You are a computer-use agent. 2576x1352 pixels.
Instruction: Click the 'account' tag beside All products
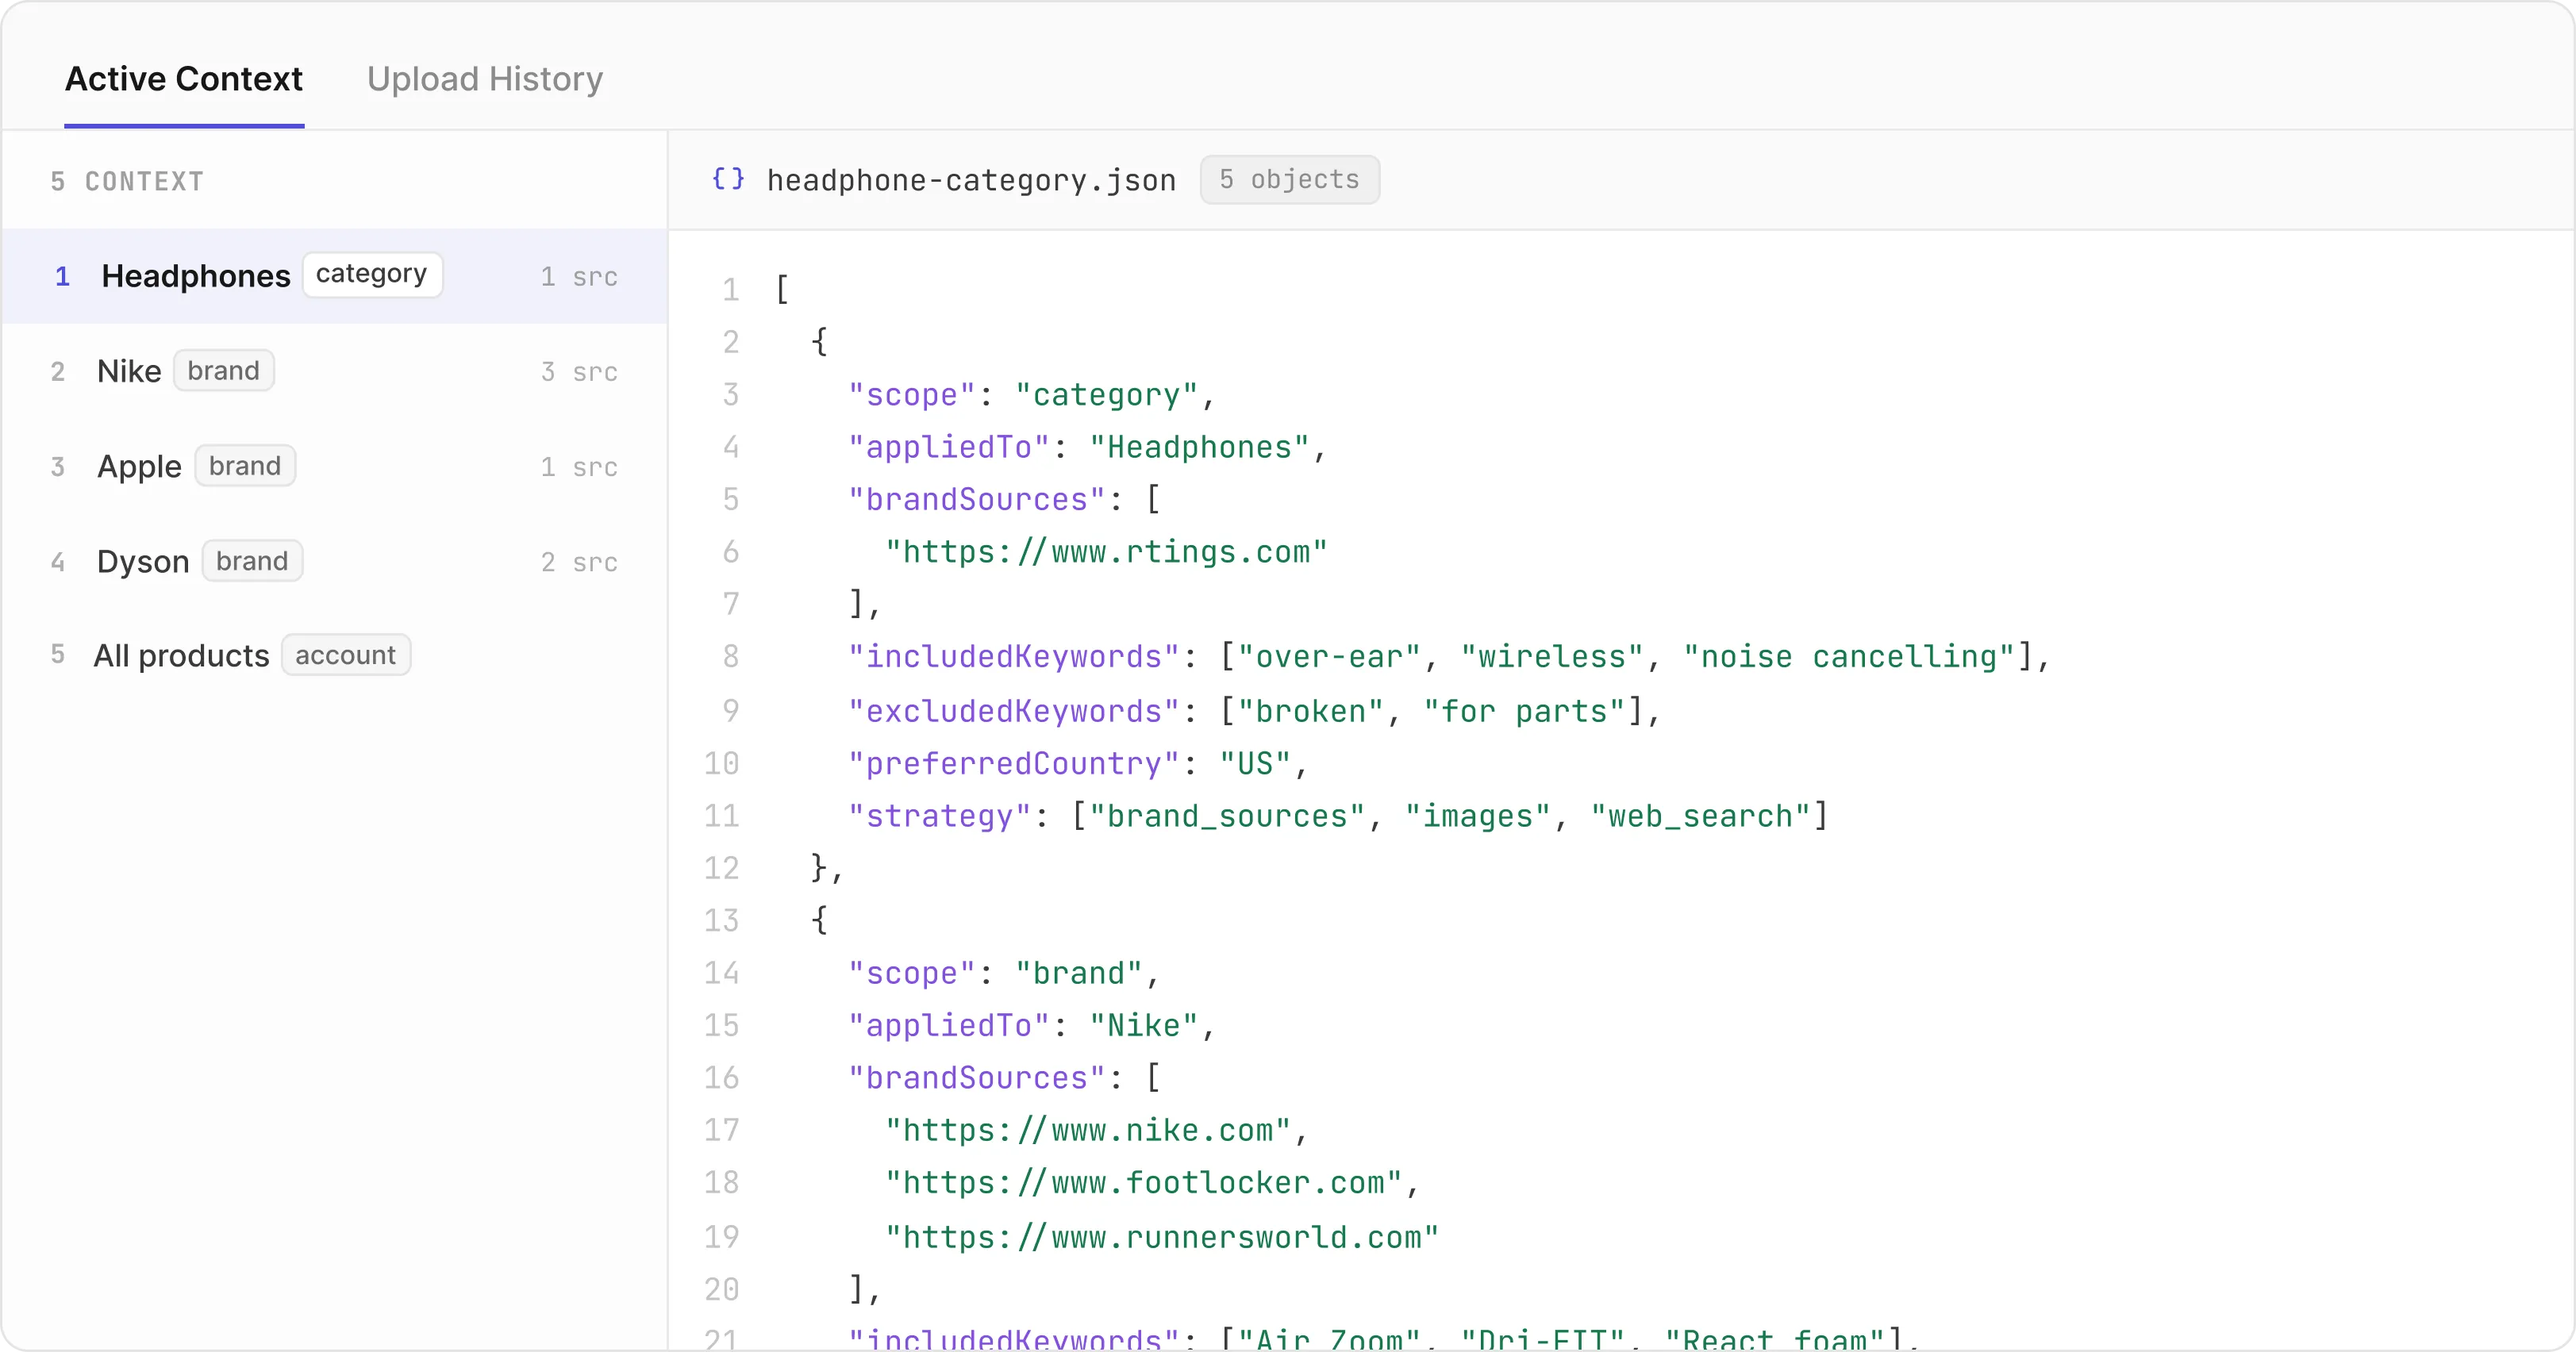tap(346, 655)
